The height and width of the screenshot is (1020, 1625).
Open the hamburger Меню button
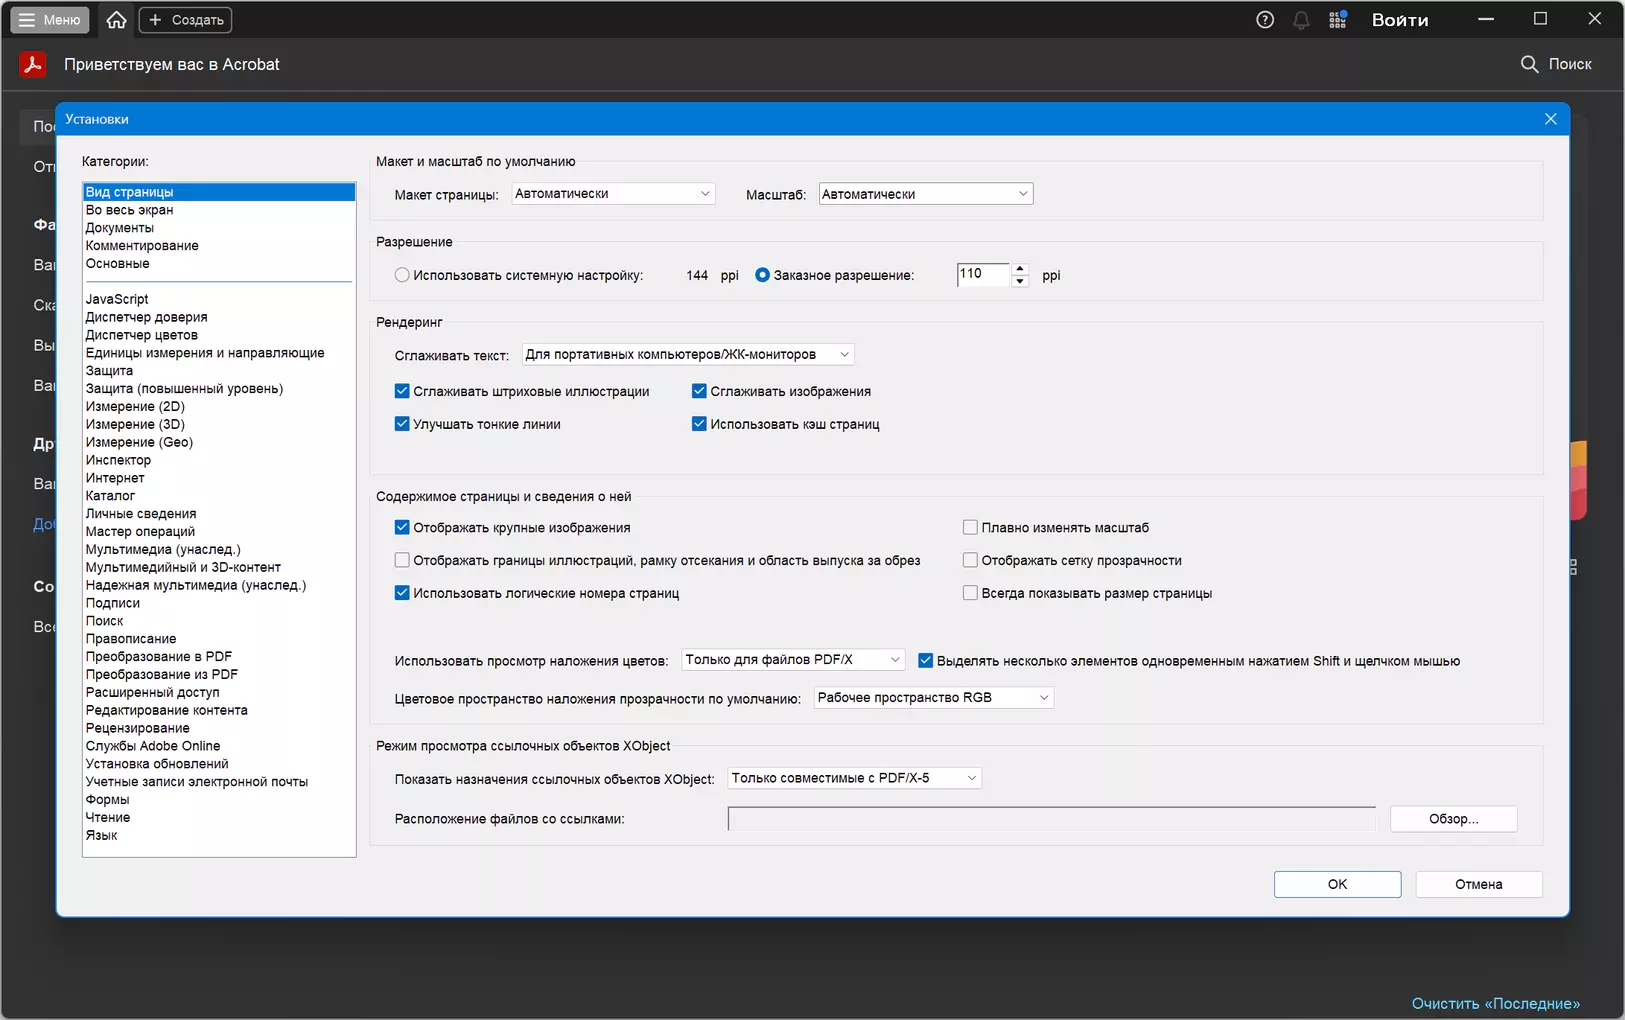[x=50, y=20]
